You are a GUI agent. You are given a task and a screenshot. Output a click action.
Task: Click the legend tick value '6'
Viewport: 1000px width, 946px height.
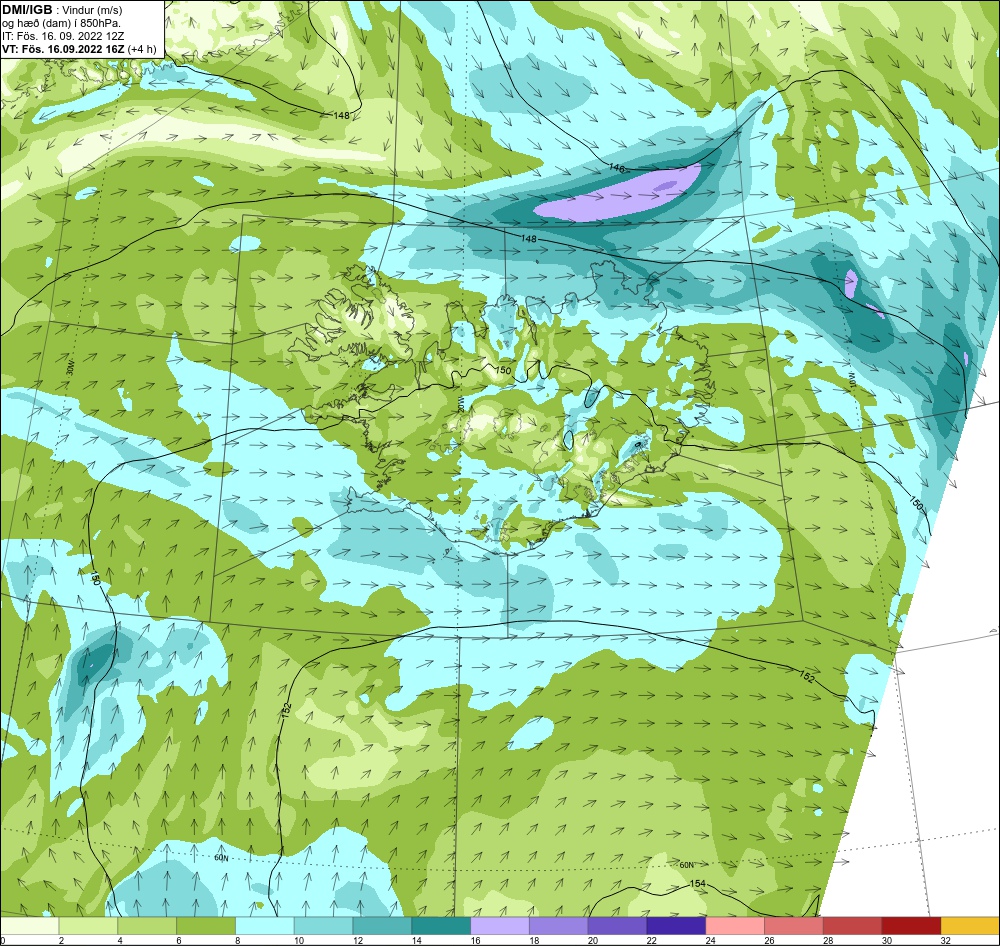point(179,940)
